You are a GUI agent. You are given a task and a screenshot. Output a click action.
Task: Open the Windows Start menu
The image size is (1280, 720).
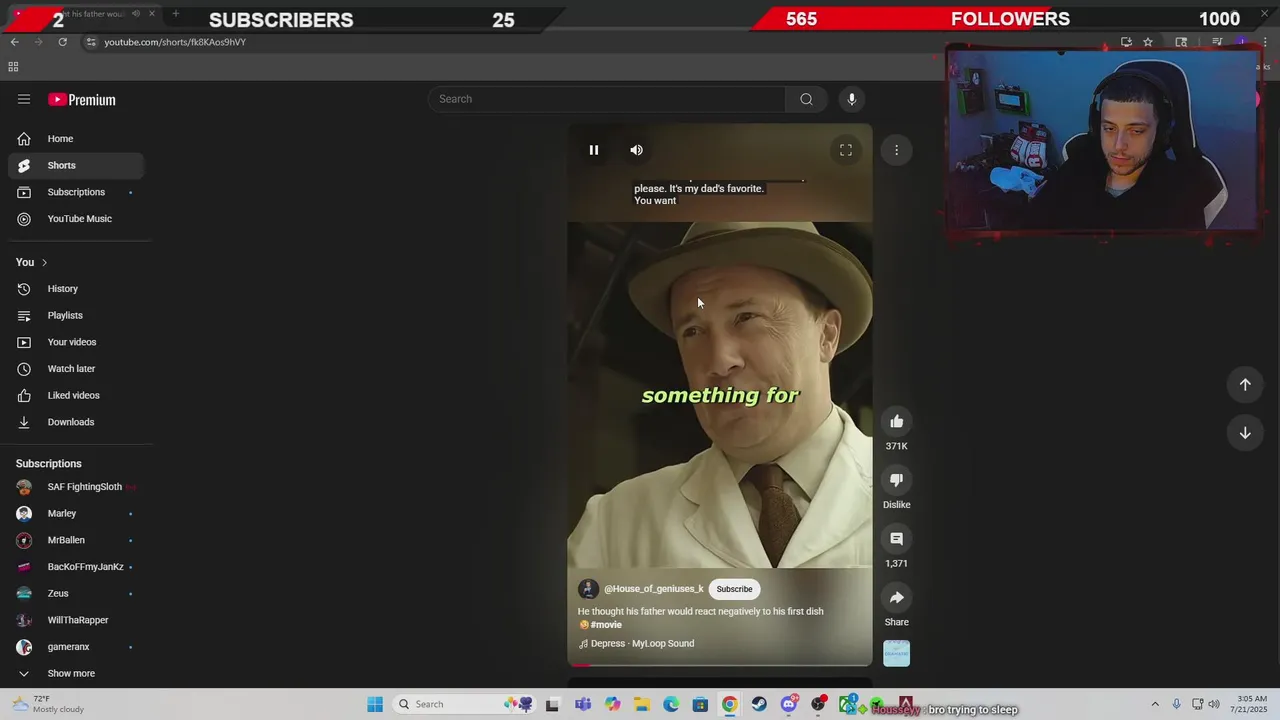coord(375,704)
